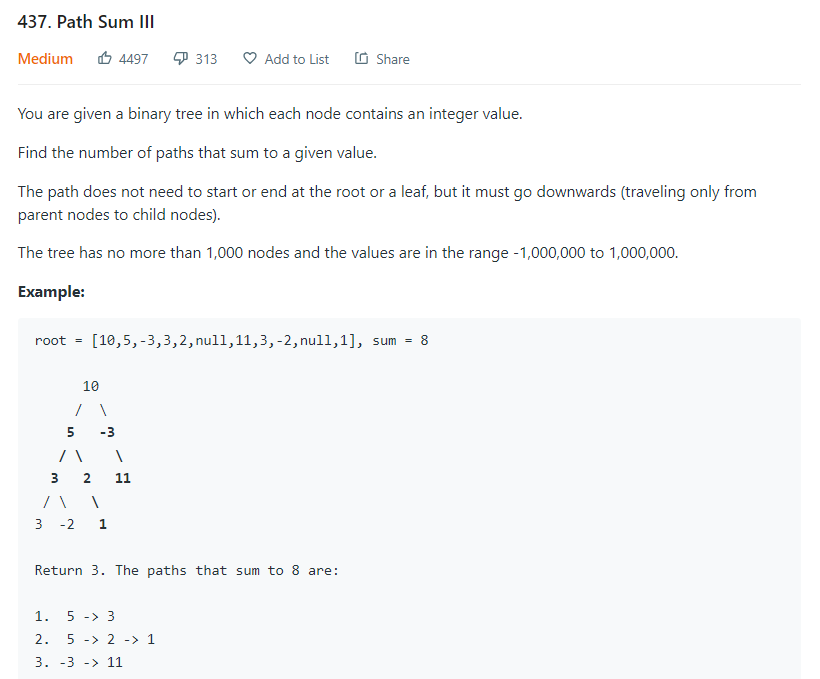Click the tree node labeled -3

tap(107, 432)
